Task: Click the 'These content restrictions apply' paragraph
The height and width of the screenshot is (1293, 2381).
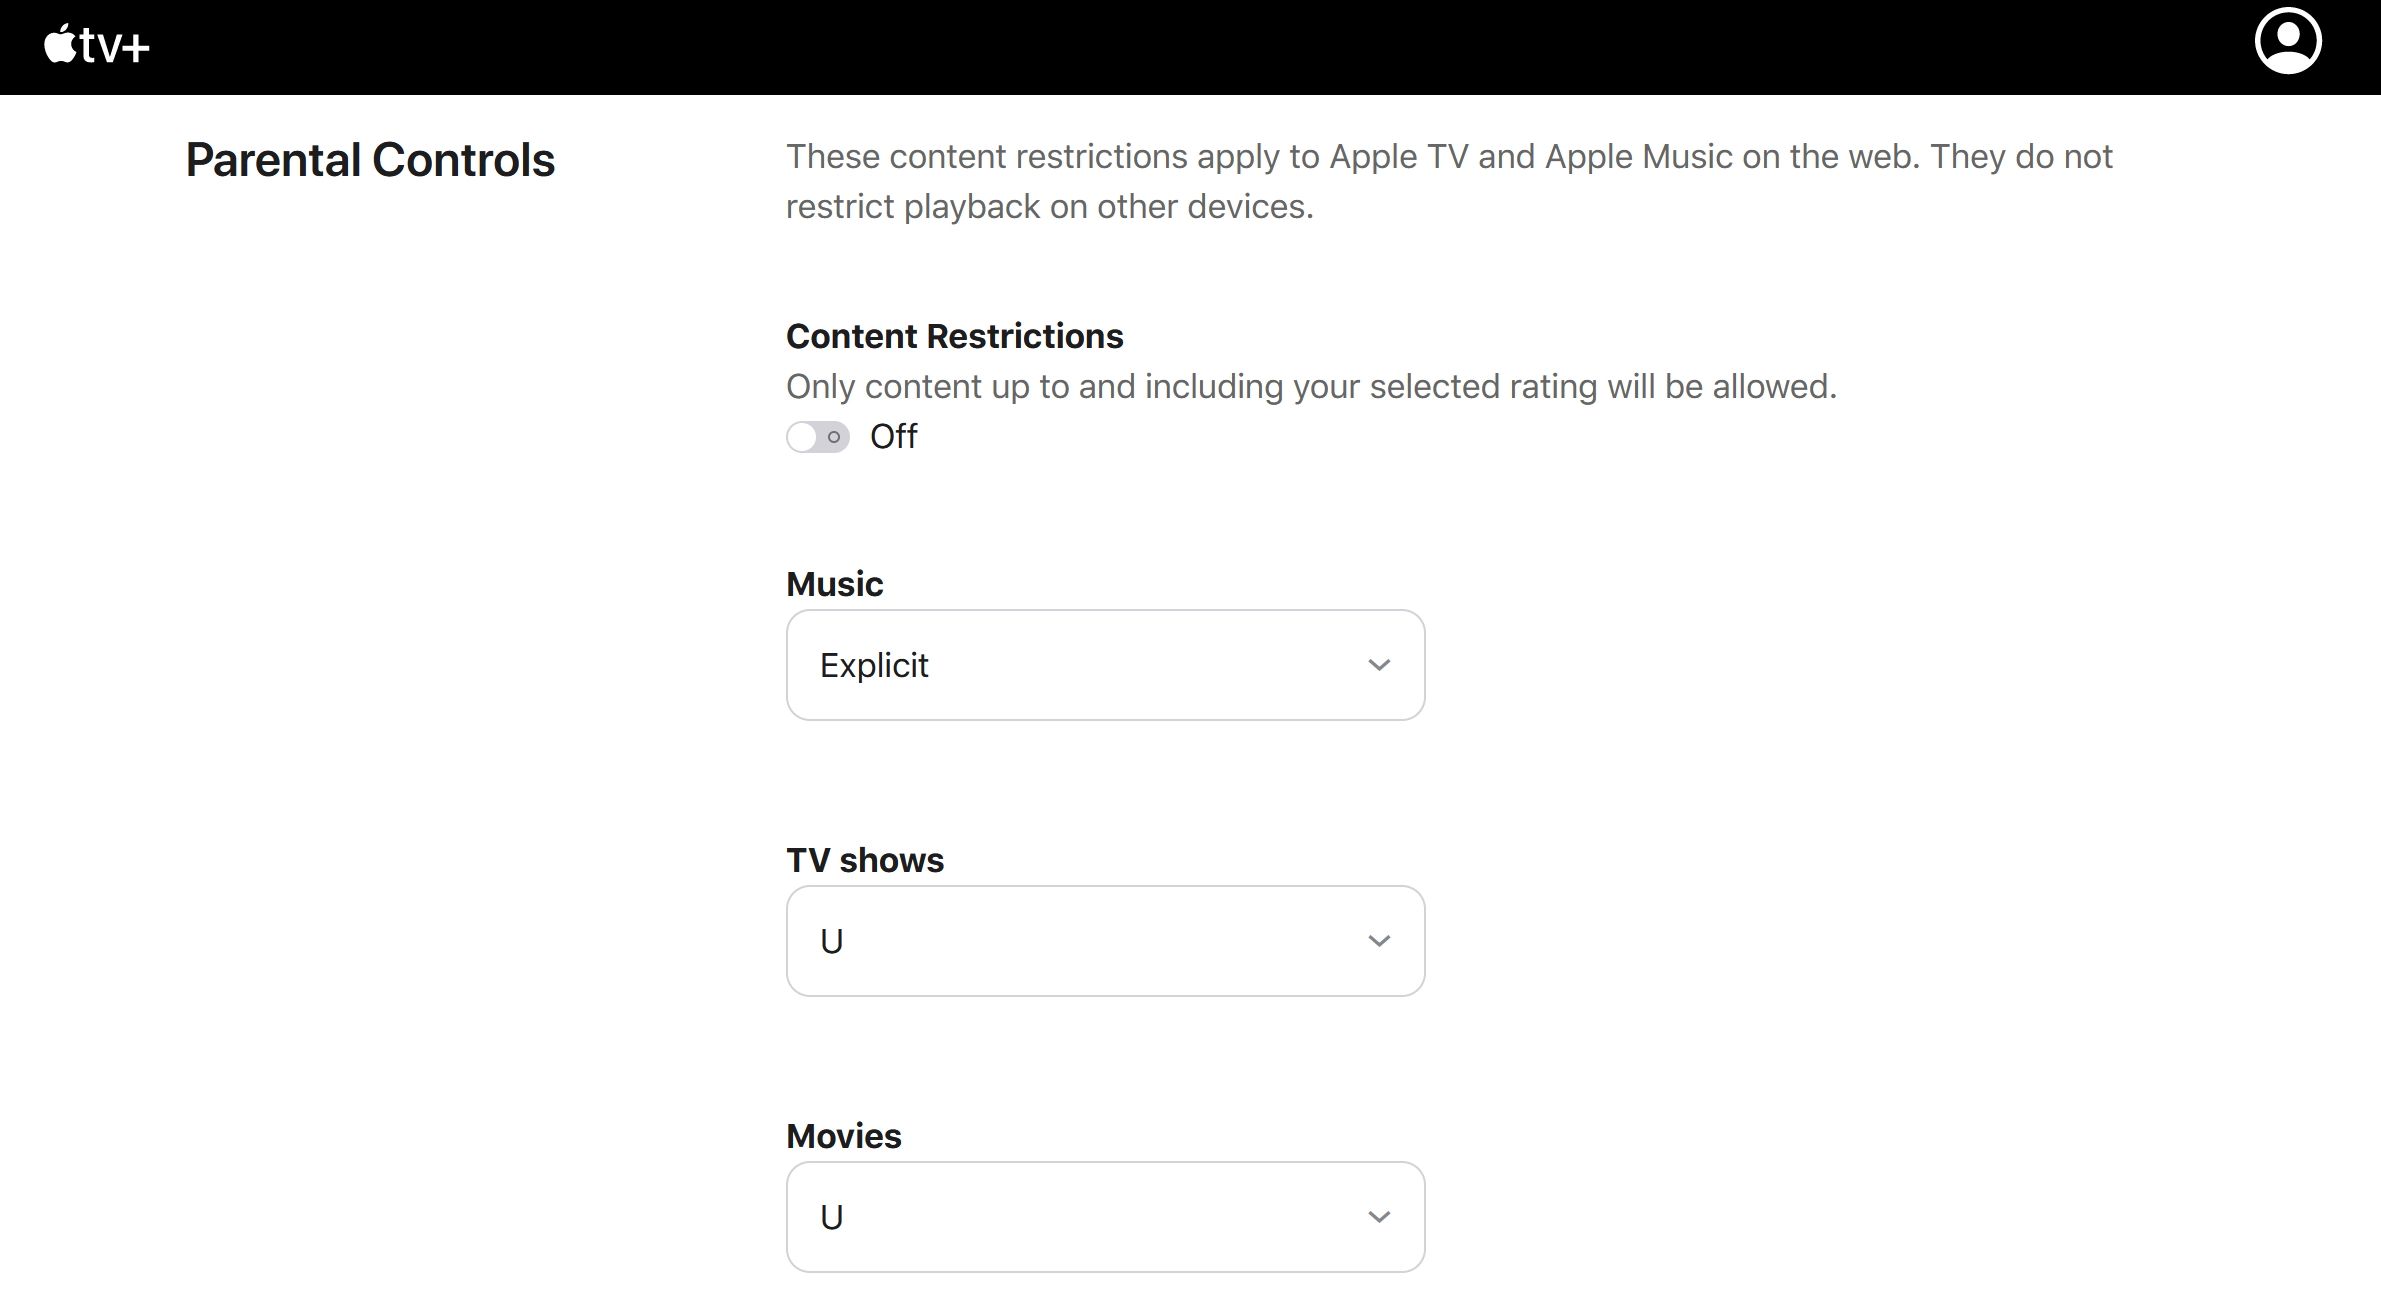Action: pyautogui.click(x=1449, y=181)
